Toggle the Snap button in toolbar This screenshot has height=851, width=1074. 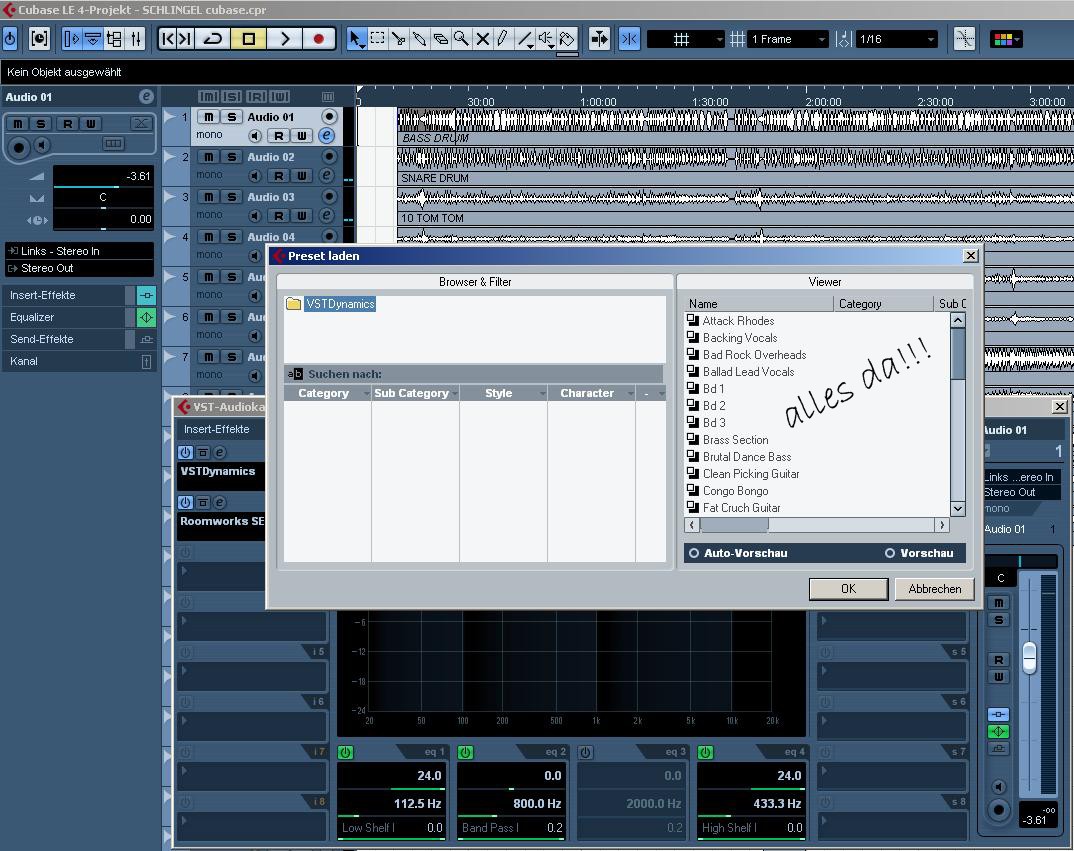click(x=629, y=38)
